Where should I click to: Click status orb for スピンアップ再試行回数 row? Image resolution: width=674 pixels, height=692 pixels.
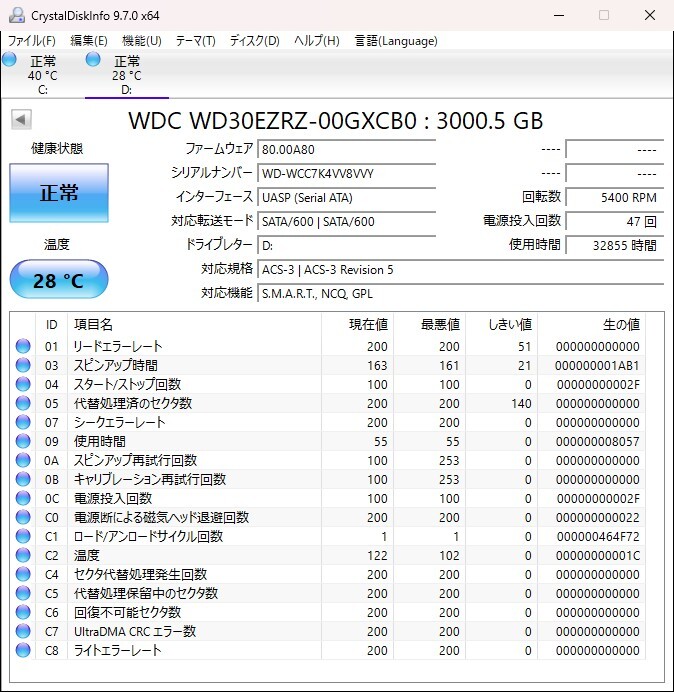point(23,460)
